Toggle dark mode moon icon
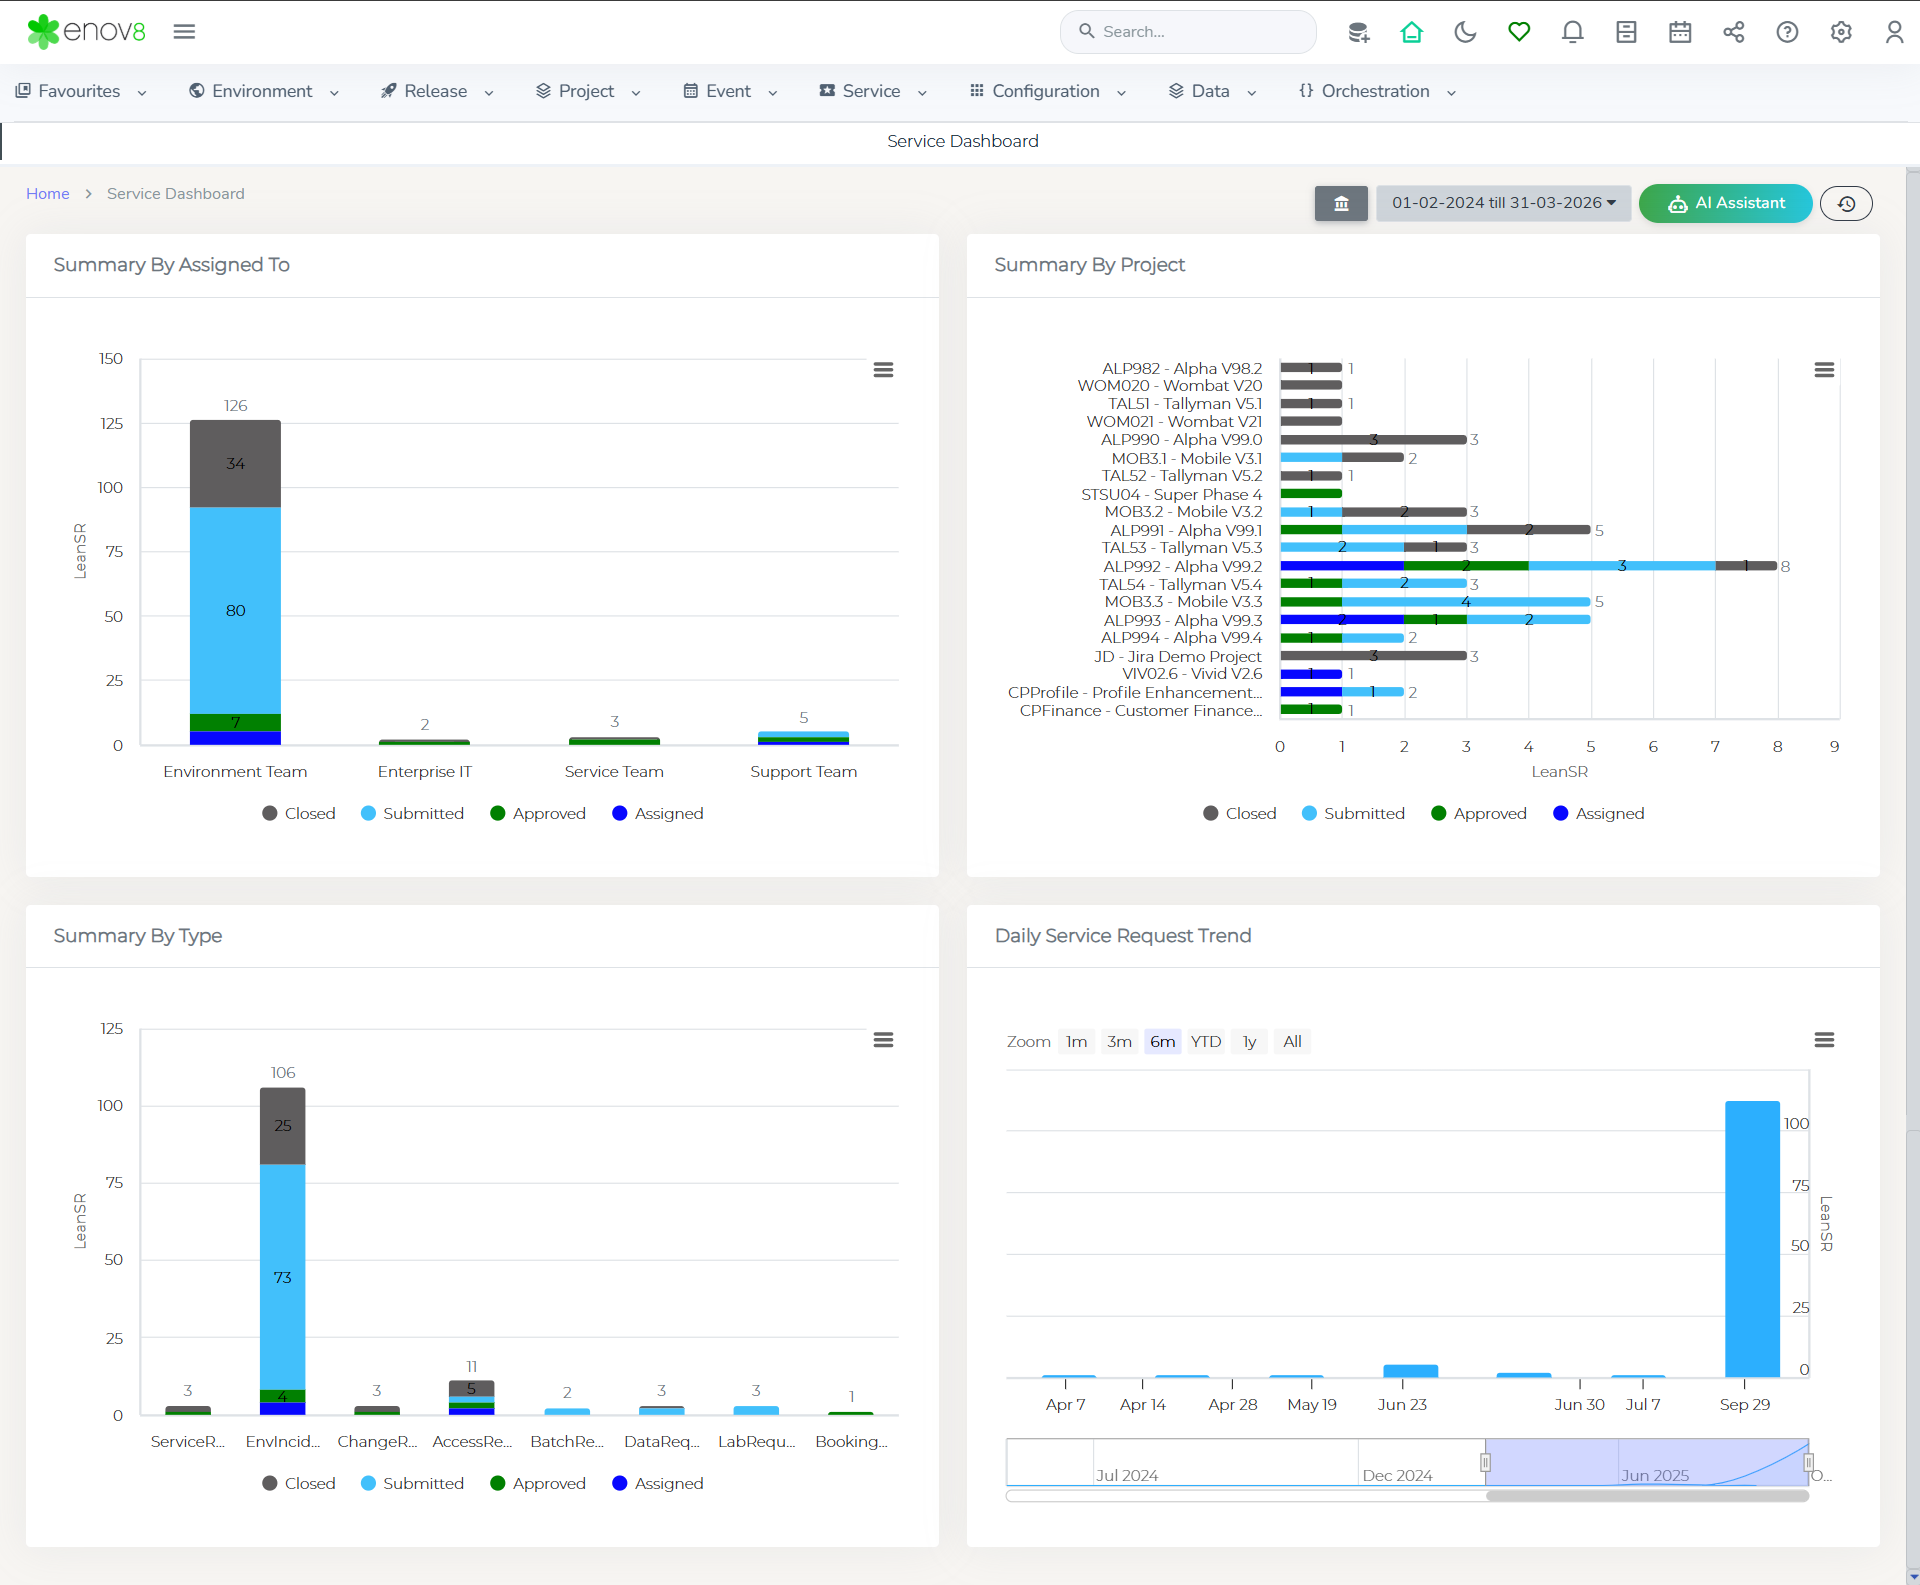 (x=1465, y=32)
